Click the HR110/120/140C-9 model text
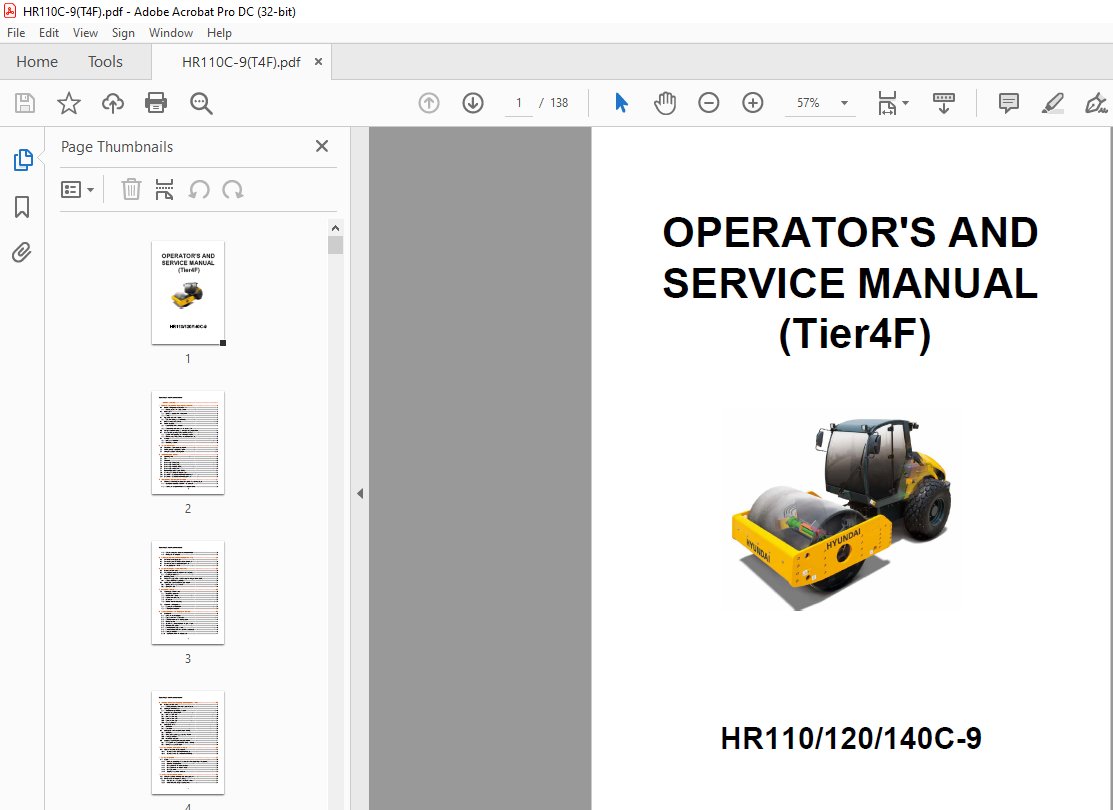1113x810 pixels. point(850,738)
